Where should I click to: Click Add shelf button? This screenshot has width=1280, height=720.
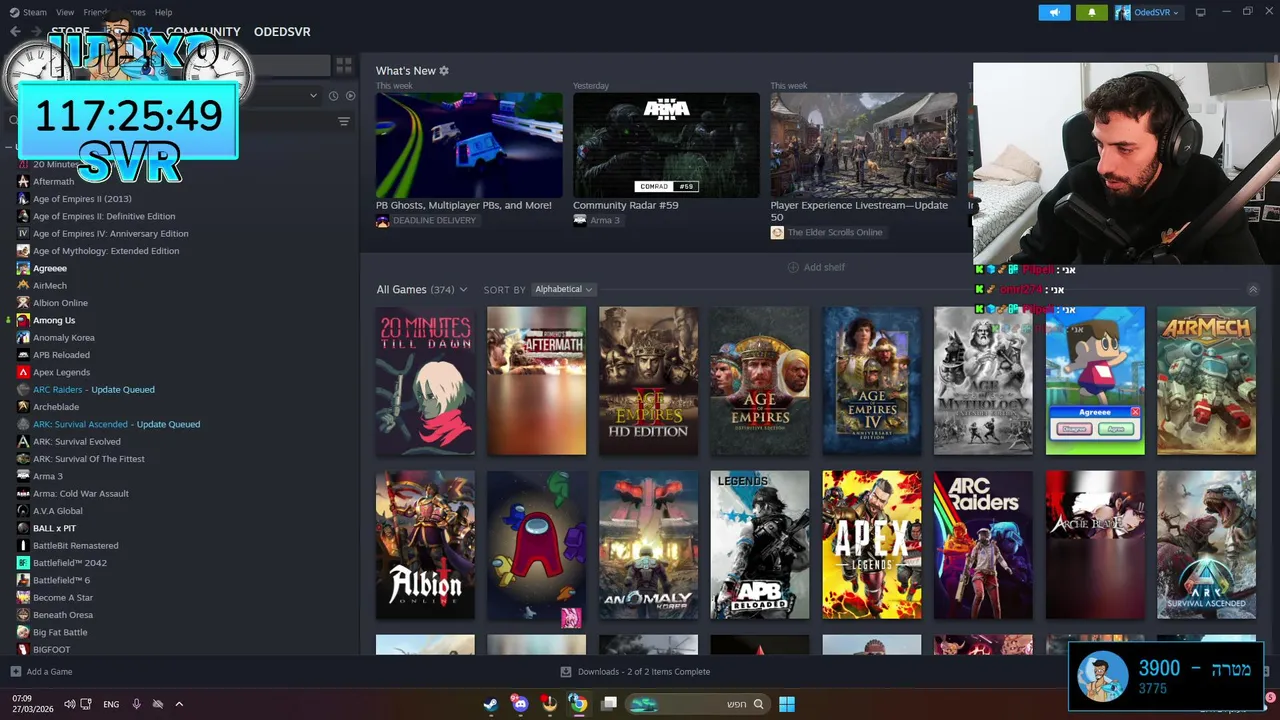click(x=816, y=267)
